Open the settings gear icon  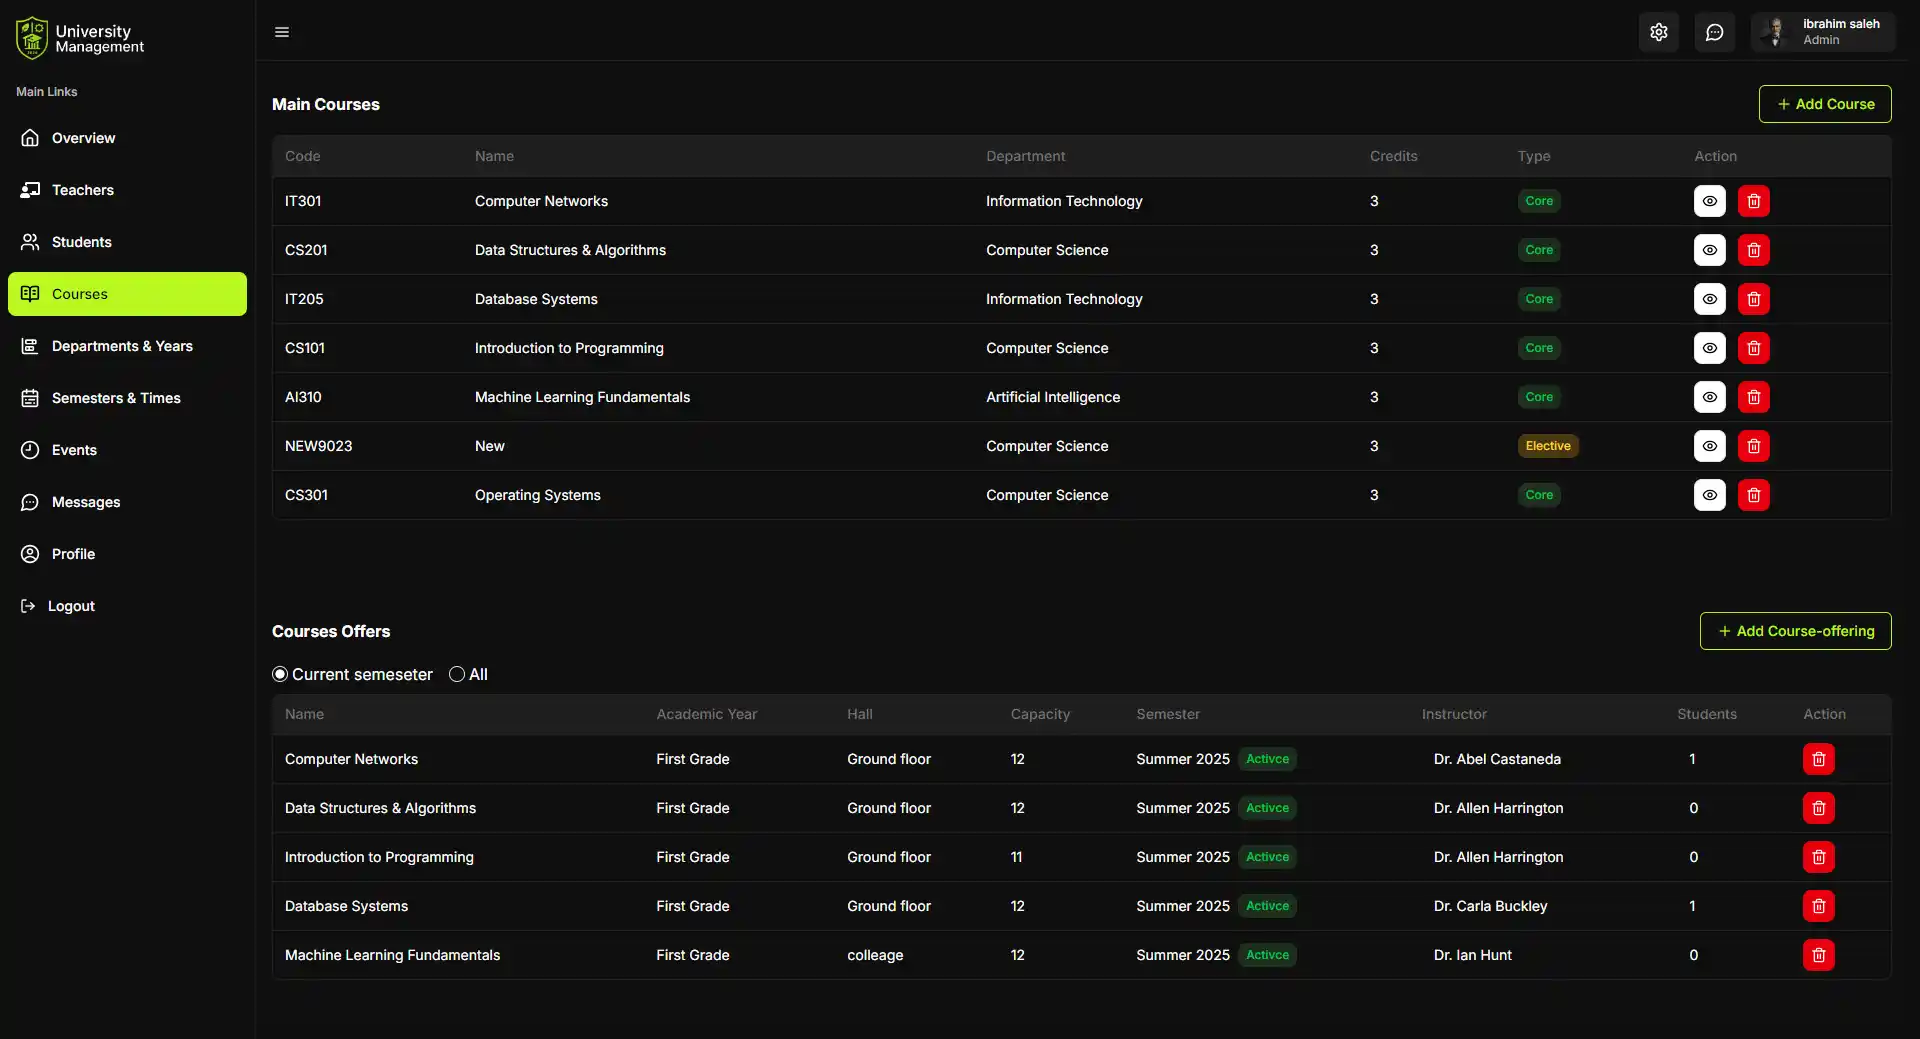point(1659,32)
